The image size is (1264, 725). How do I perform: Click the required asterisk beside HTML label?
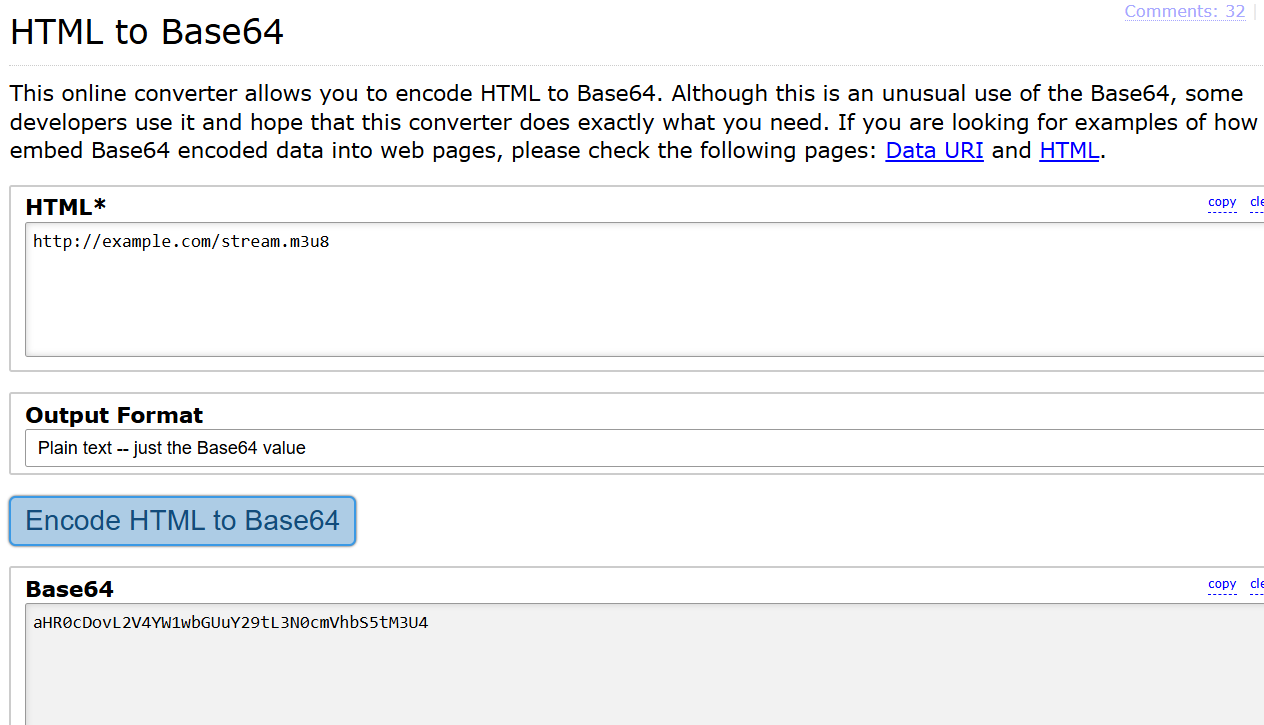[x=99, y=205]
